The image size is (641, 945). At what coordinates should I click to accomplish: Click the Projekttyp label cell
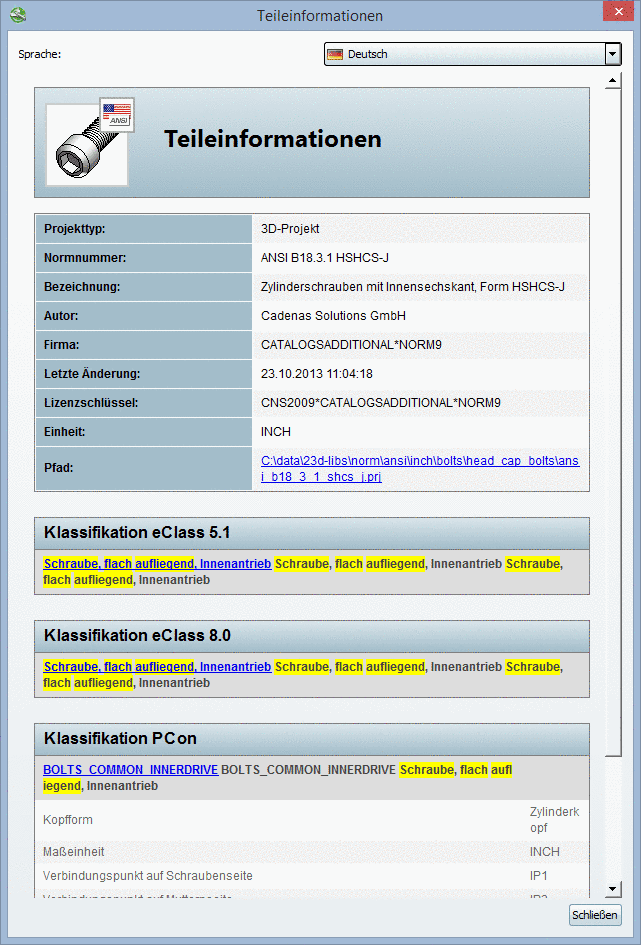(143, 229)
